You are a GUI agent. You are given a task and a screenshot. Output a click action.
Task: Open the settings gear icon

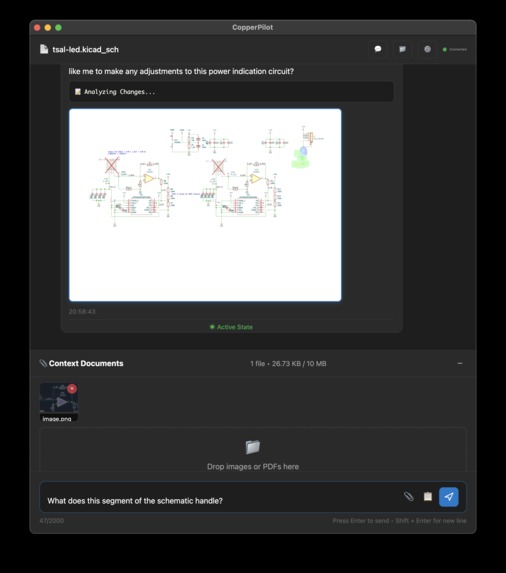[427, 49]
